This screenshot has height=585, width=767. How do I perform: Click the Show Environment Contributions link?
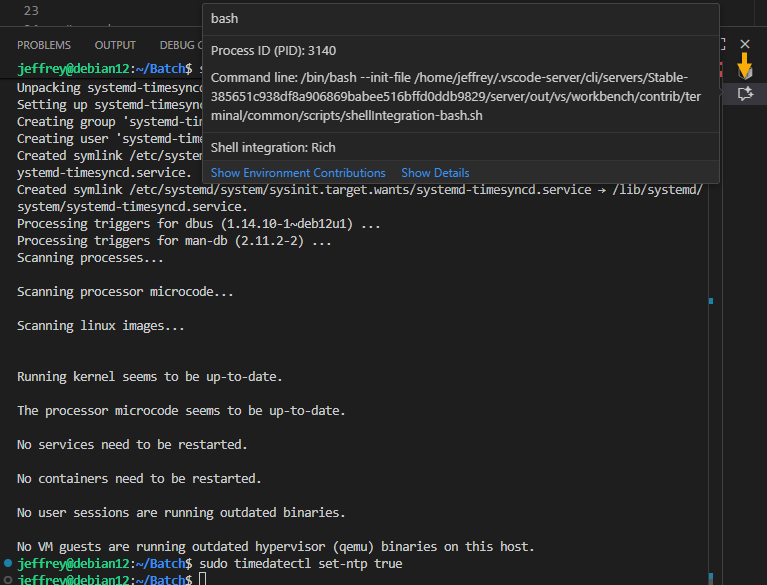pyautogui.click(x=298, y=173)
